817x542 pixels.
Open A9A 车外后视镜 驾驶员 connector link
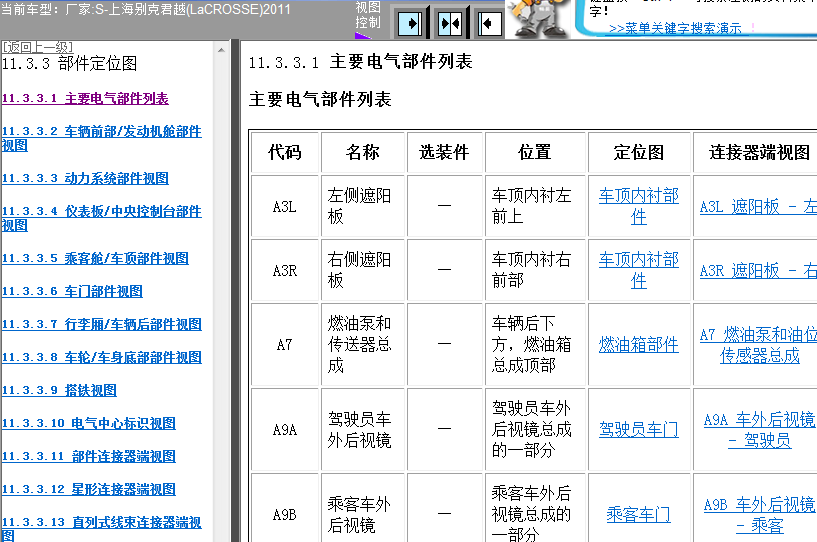[x=759, y=430]
